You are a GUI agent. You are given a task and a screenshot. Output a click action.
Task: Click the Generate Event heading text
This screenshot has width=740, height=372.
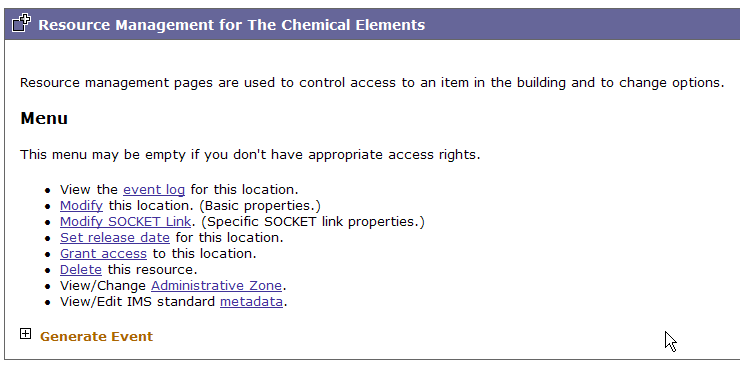pyautogui.click(x=96, y=337)
